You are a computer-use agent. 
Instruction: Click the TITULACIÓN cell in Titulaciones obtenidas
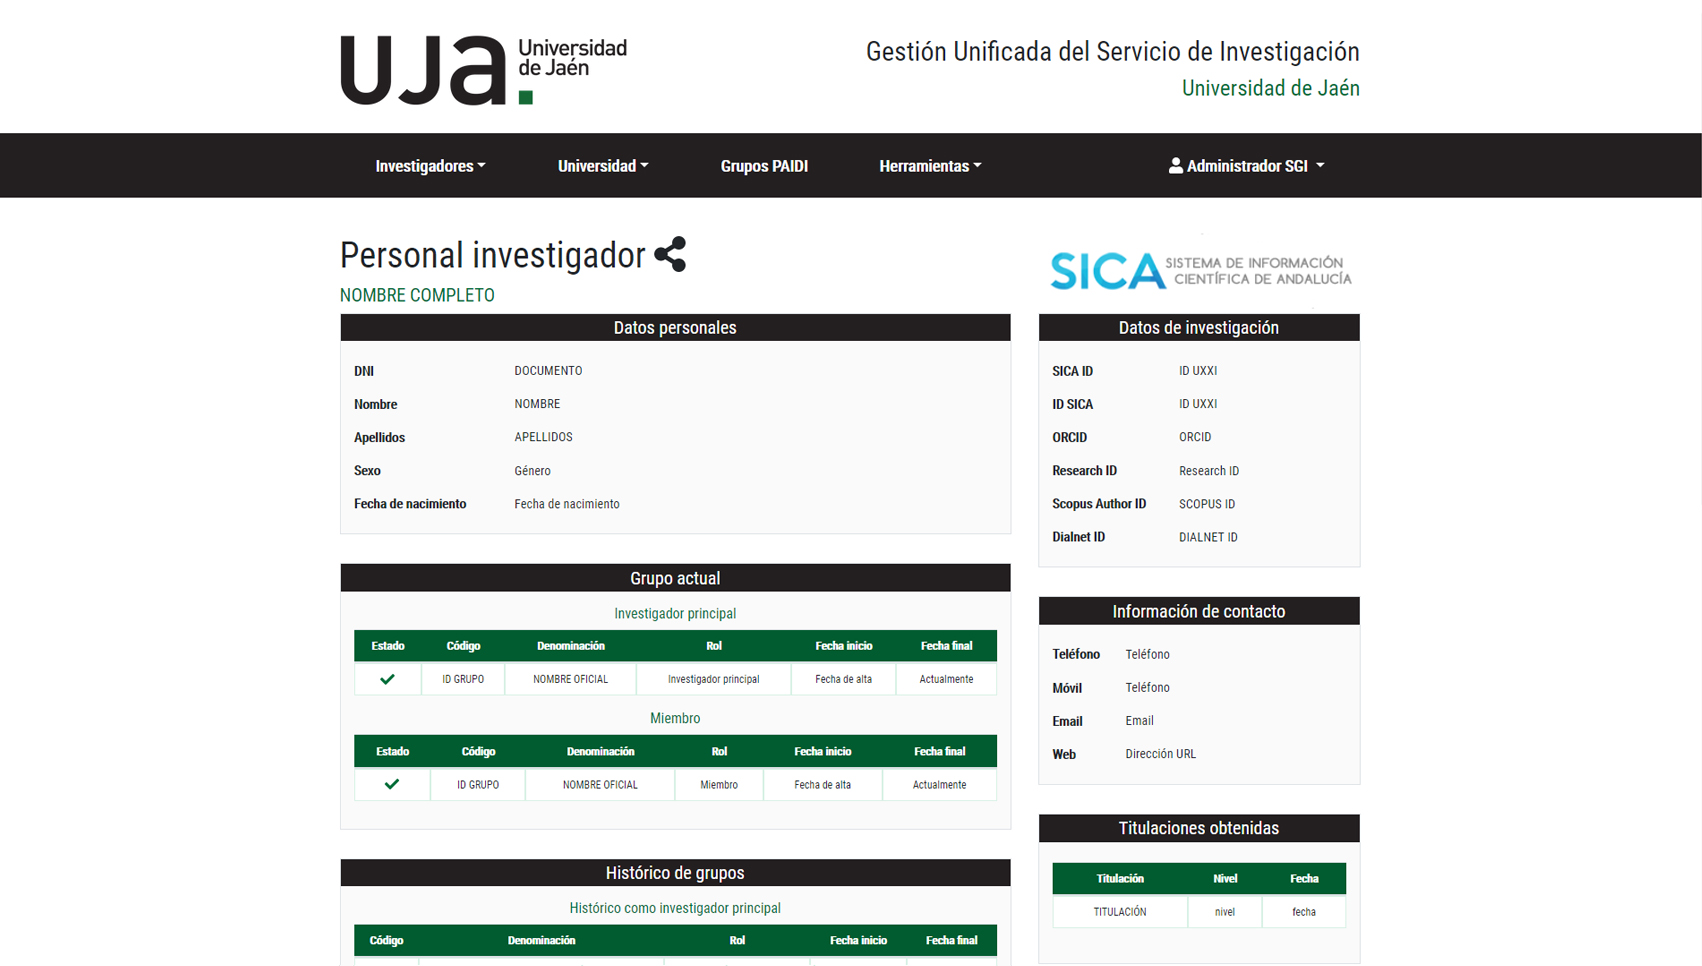click(1120, 911)
